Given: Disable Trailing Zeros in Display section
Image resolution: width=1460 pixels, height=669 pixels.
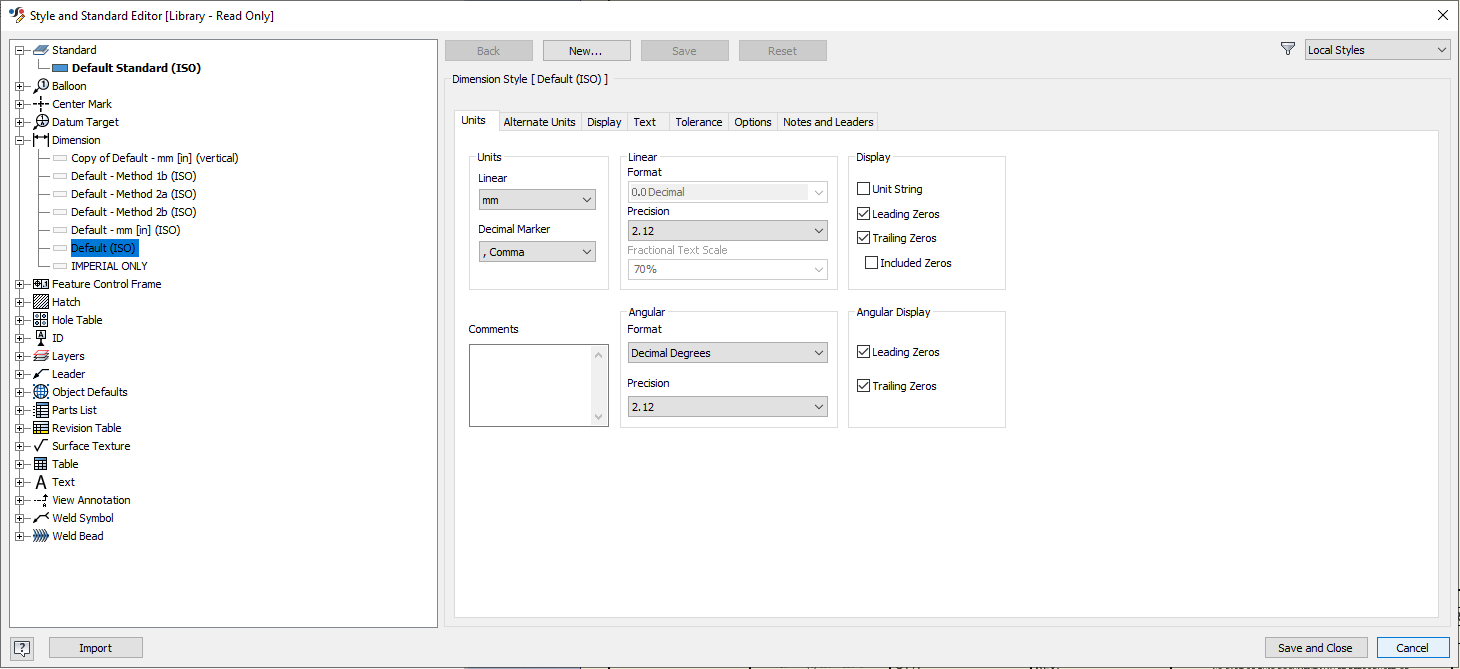Looking at the screenshot, I should 863,237.
